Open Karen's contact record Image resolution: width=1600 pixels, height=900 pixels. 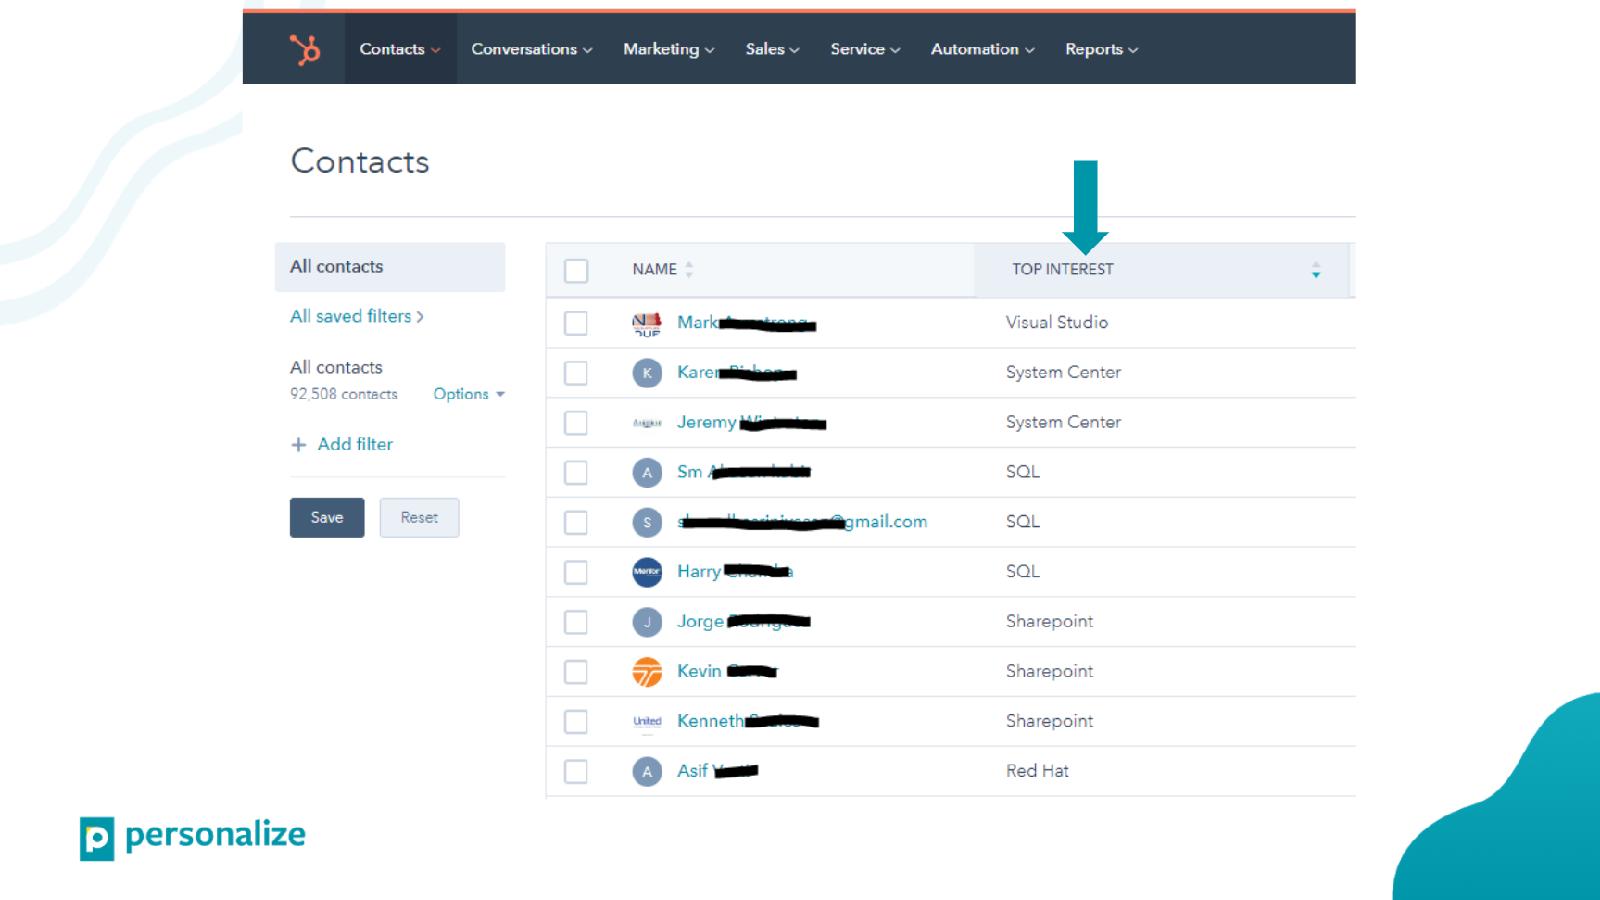click(x=737, y=373)
